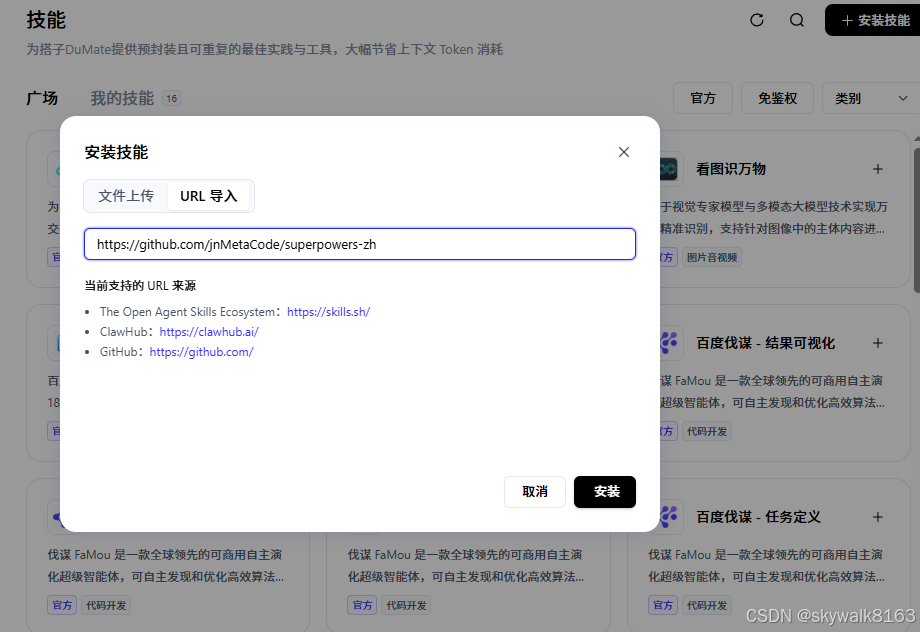
Task: Click the 16 count badge
Action: 171,99
